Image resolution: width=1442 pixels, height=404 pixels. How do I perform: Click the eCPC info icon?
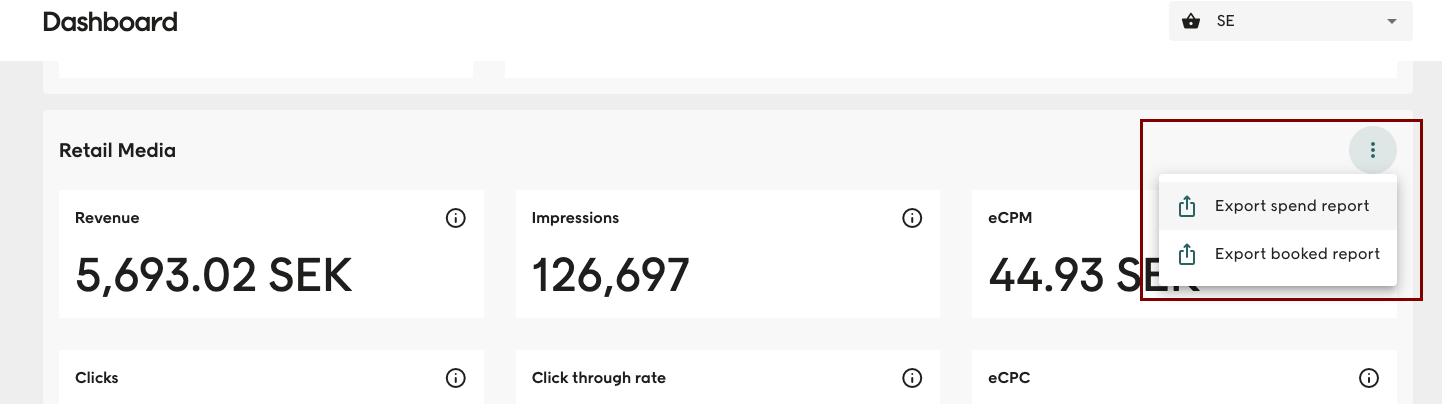1369,378
